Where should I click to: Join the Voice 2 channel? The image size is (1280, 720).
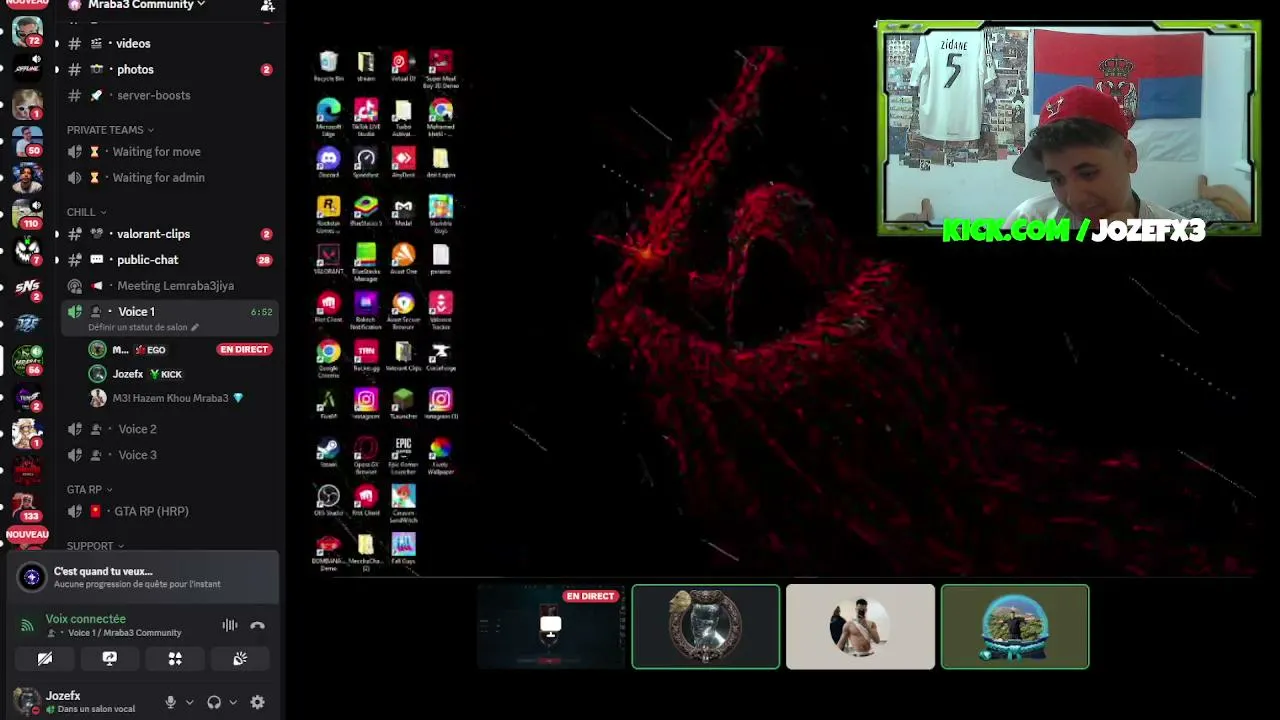point(169,429)
